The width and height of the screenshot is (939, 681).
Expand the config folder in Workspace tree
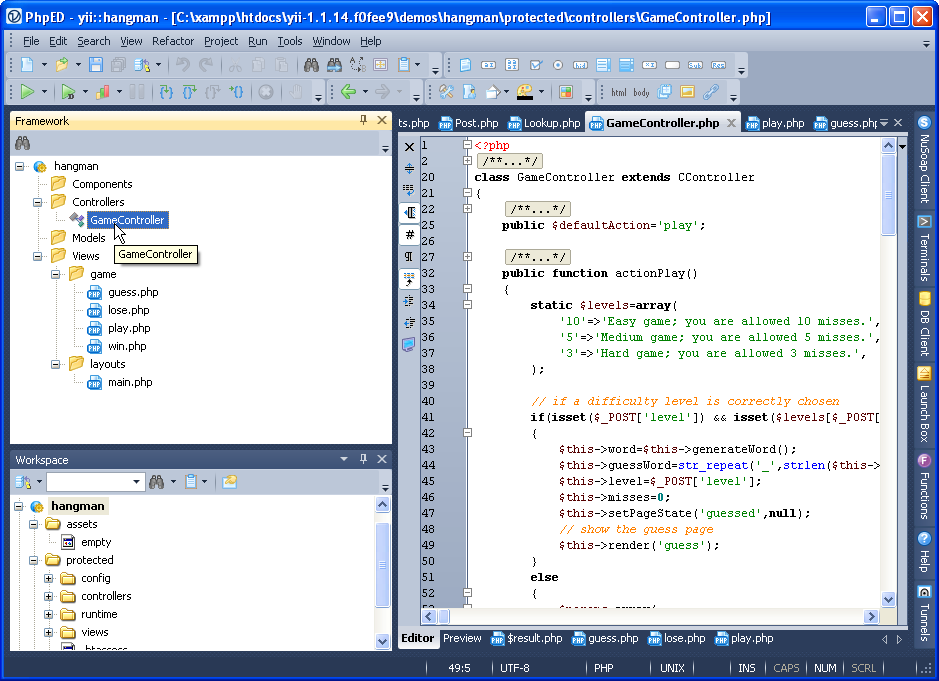[49, 579]
